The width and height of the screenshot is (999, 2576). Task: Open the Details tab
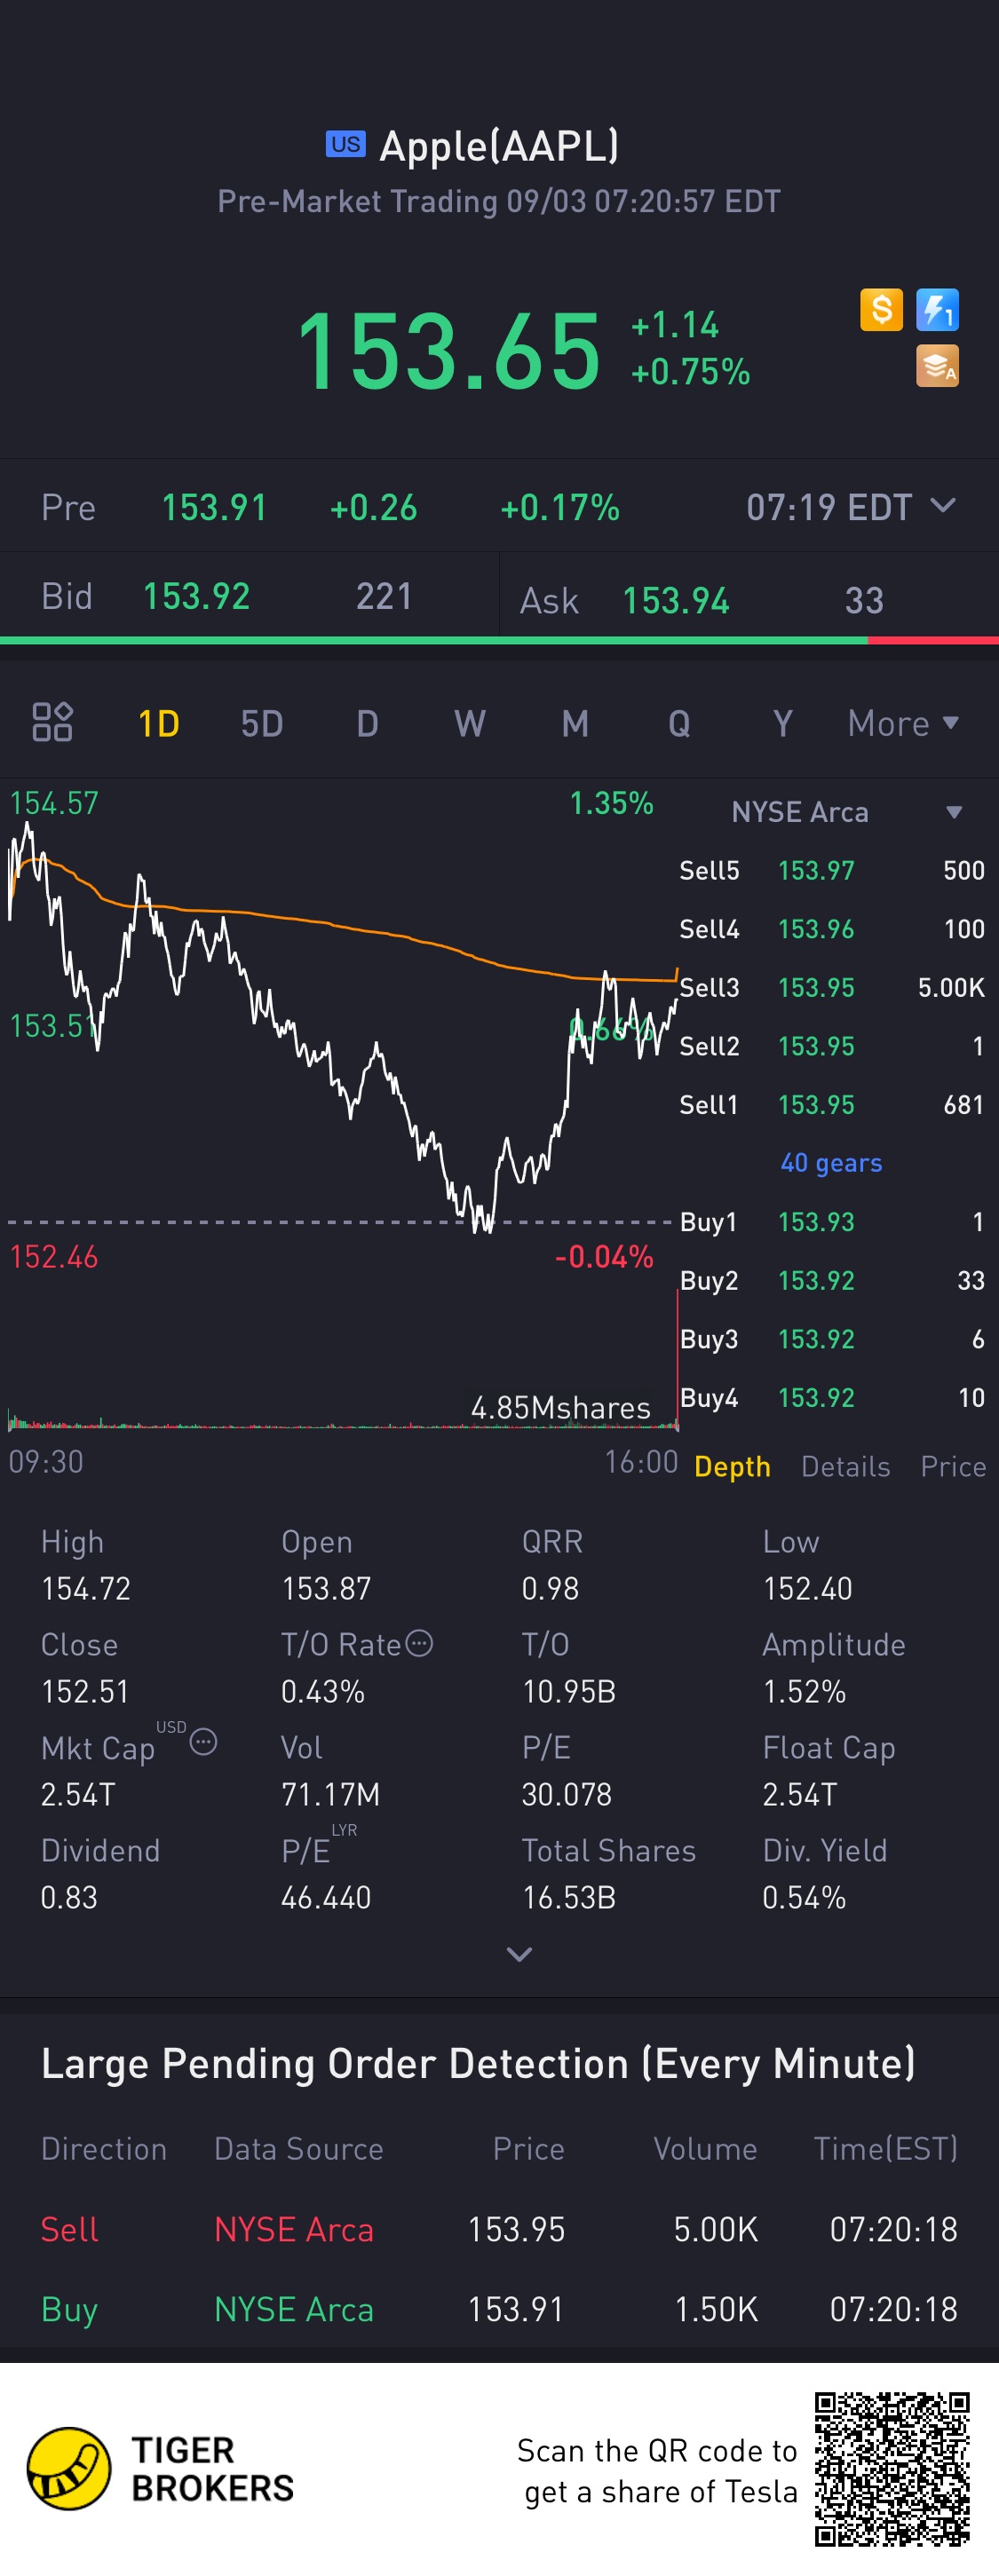(x=845, y=1466)
